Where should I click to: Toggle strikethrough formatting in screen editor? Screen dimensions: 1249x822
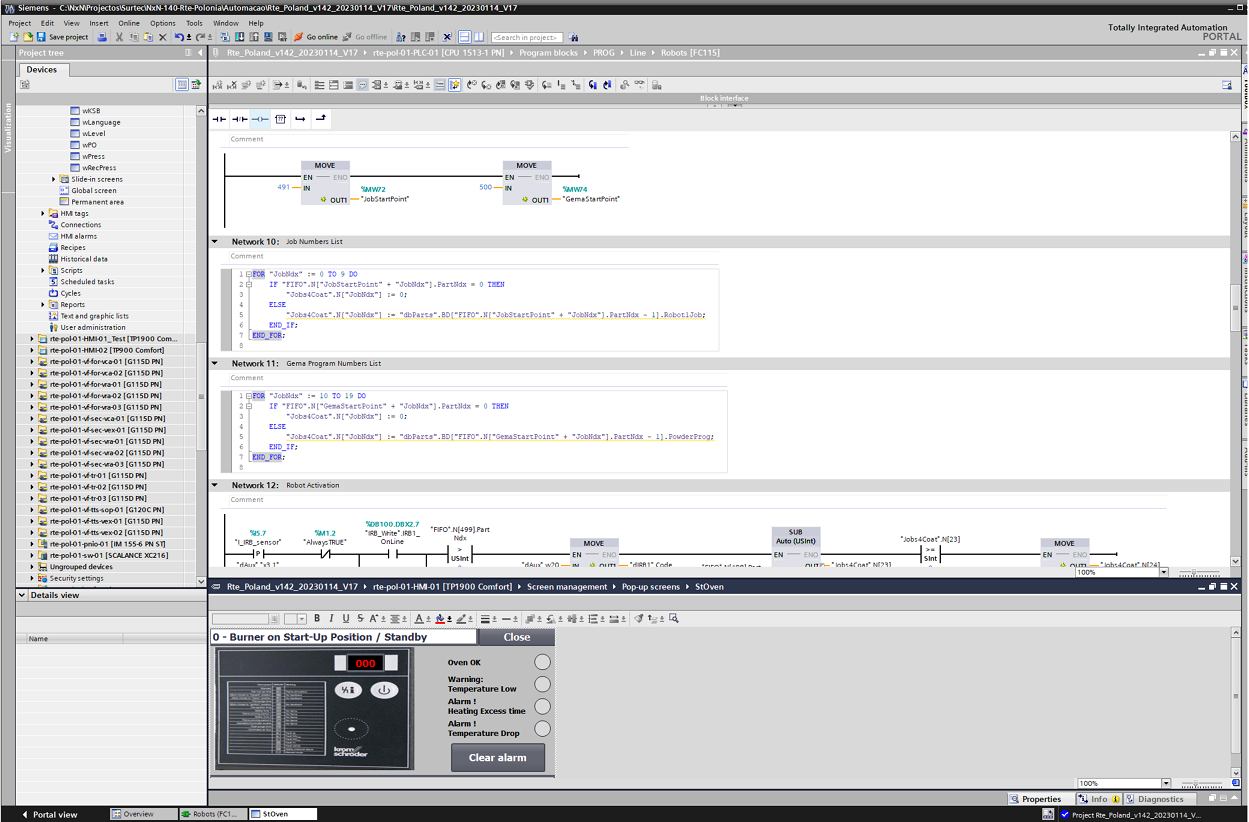click(361, 619)
